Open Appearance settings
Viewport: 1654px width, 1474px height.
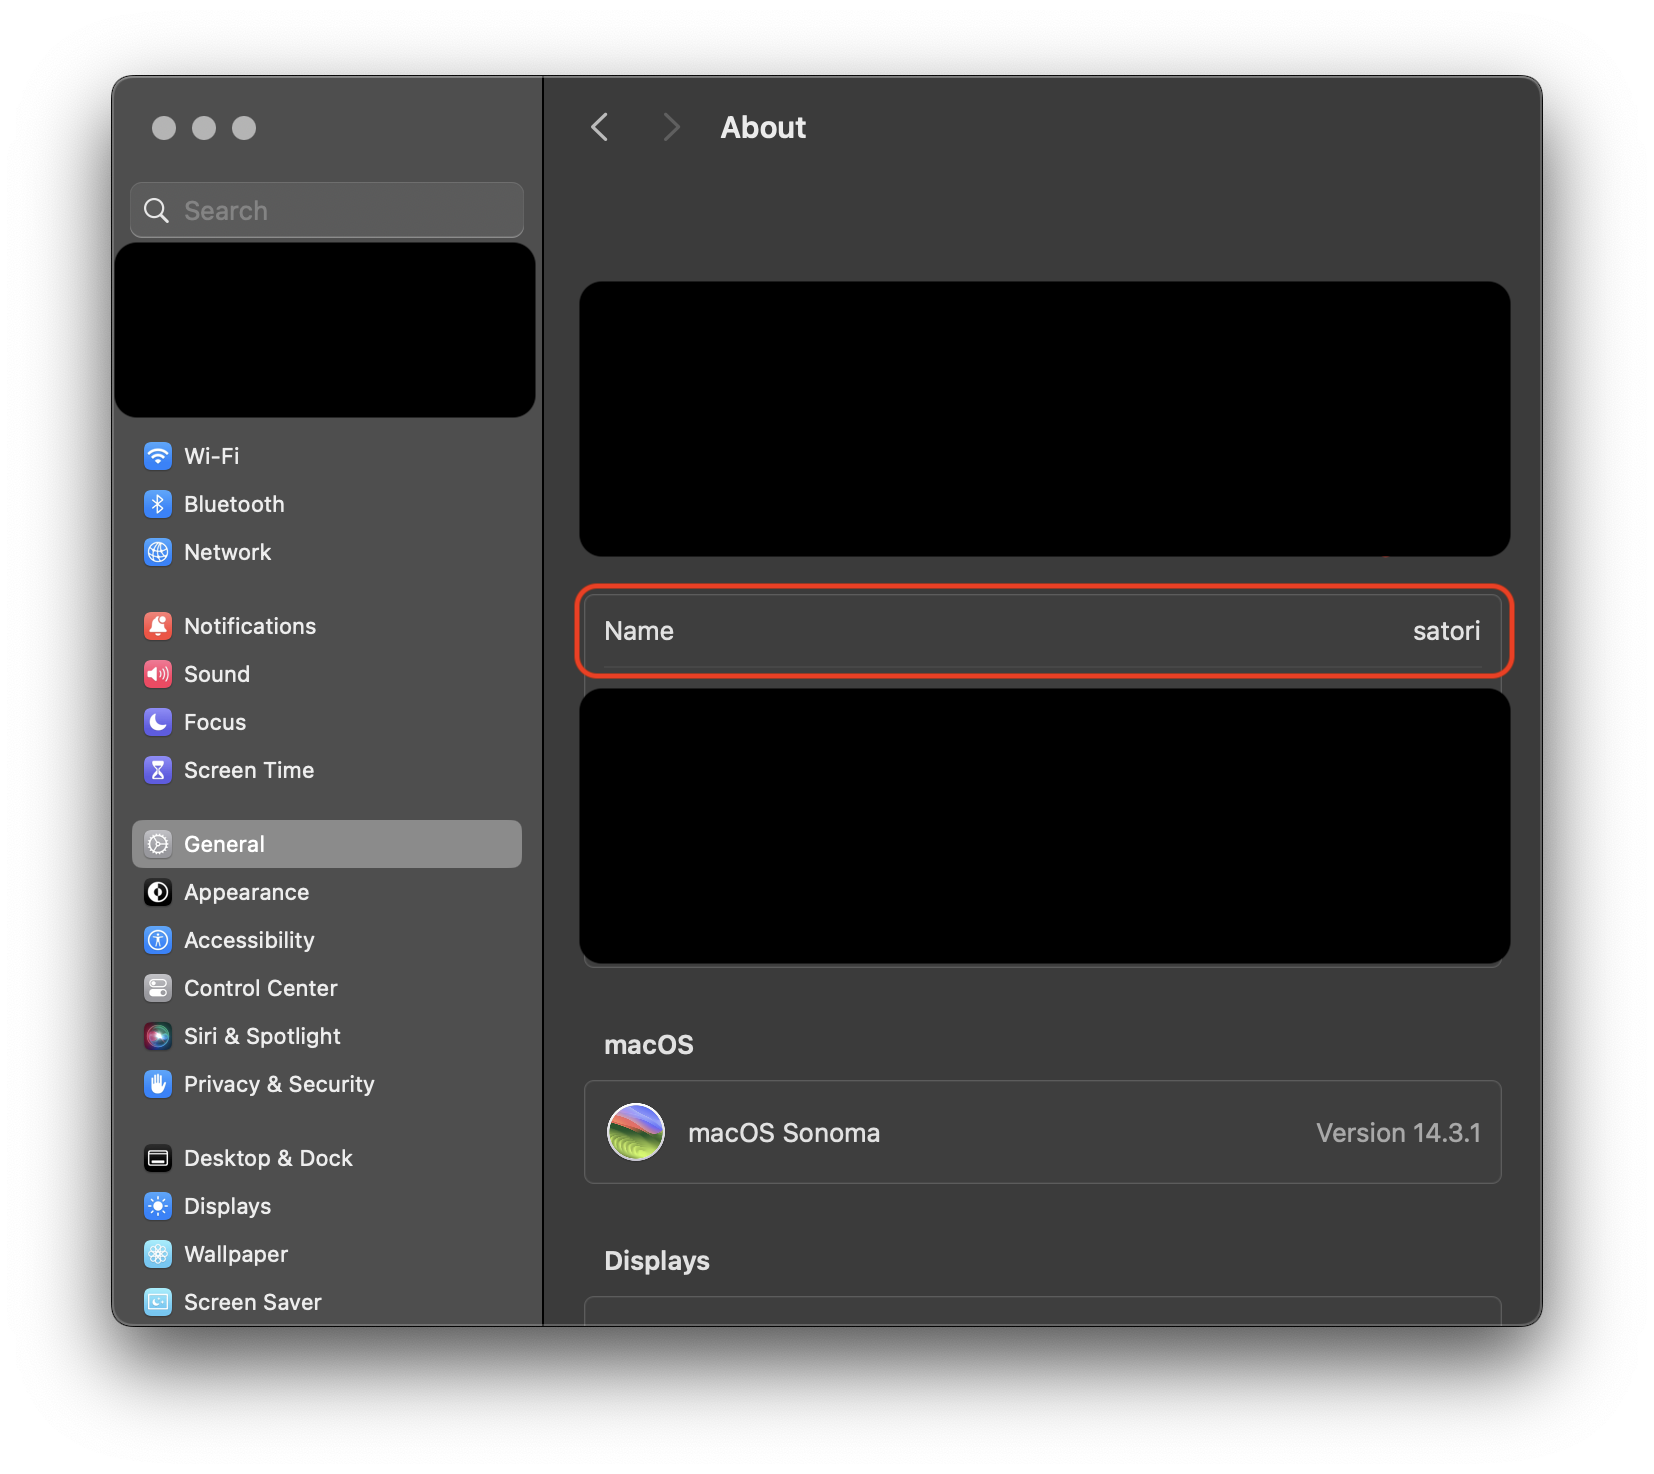click(x=246, y=892)
